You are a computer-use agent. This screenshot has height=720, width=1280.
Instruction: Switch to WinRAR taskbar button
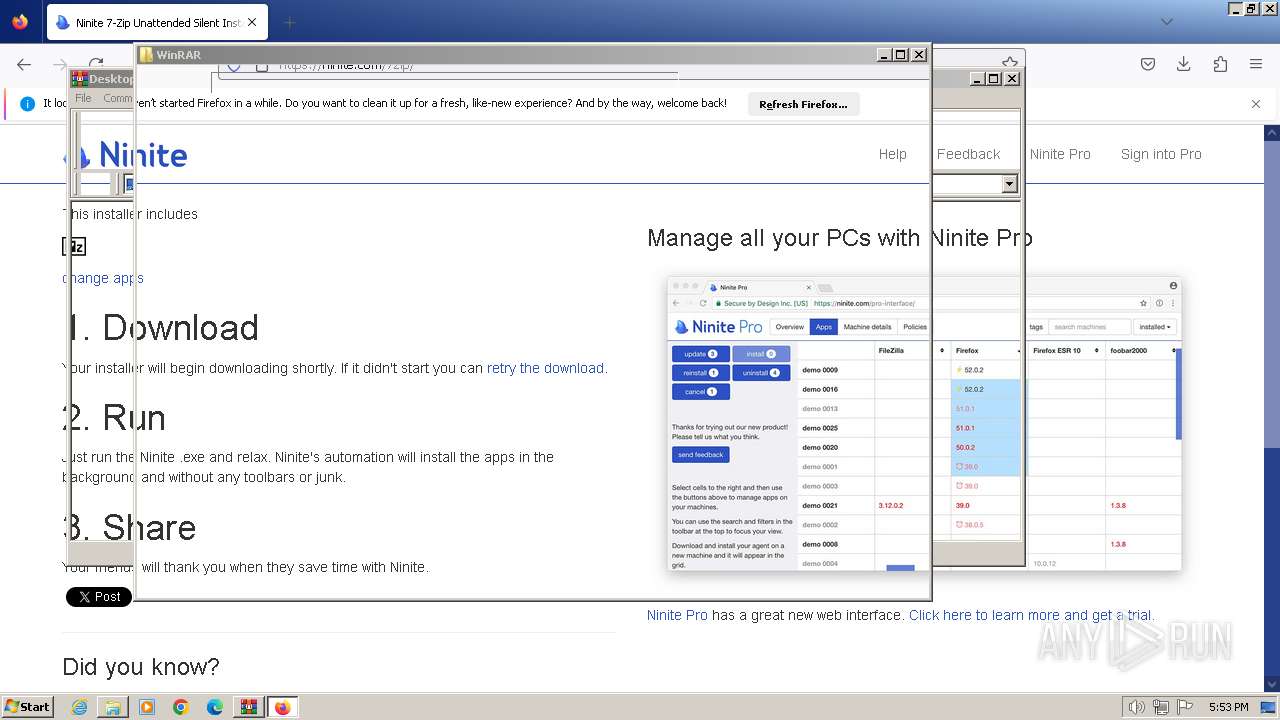click(x=249, y=707)
